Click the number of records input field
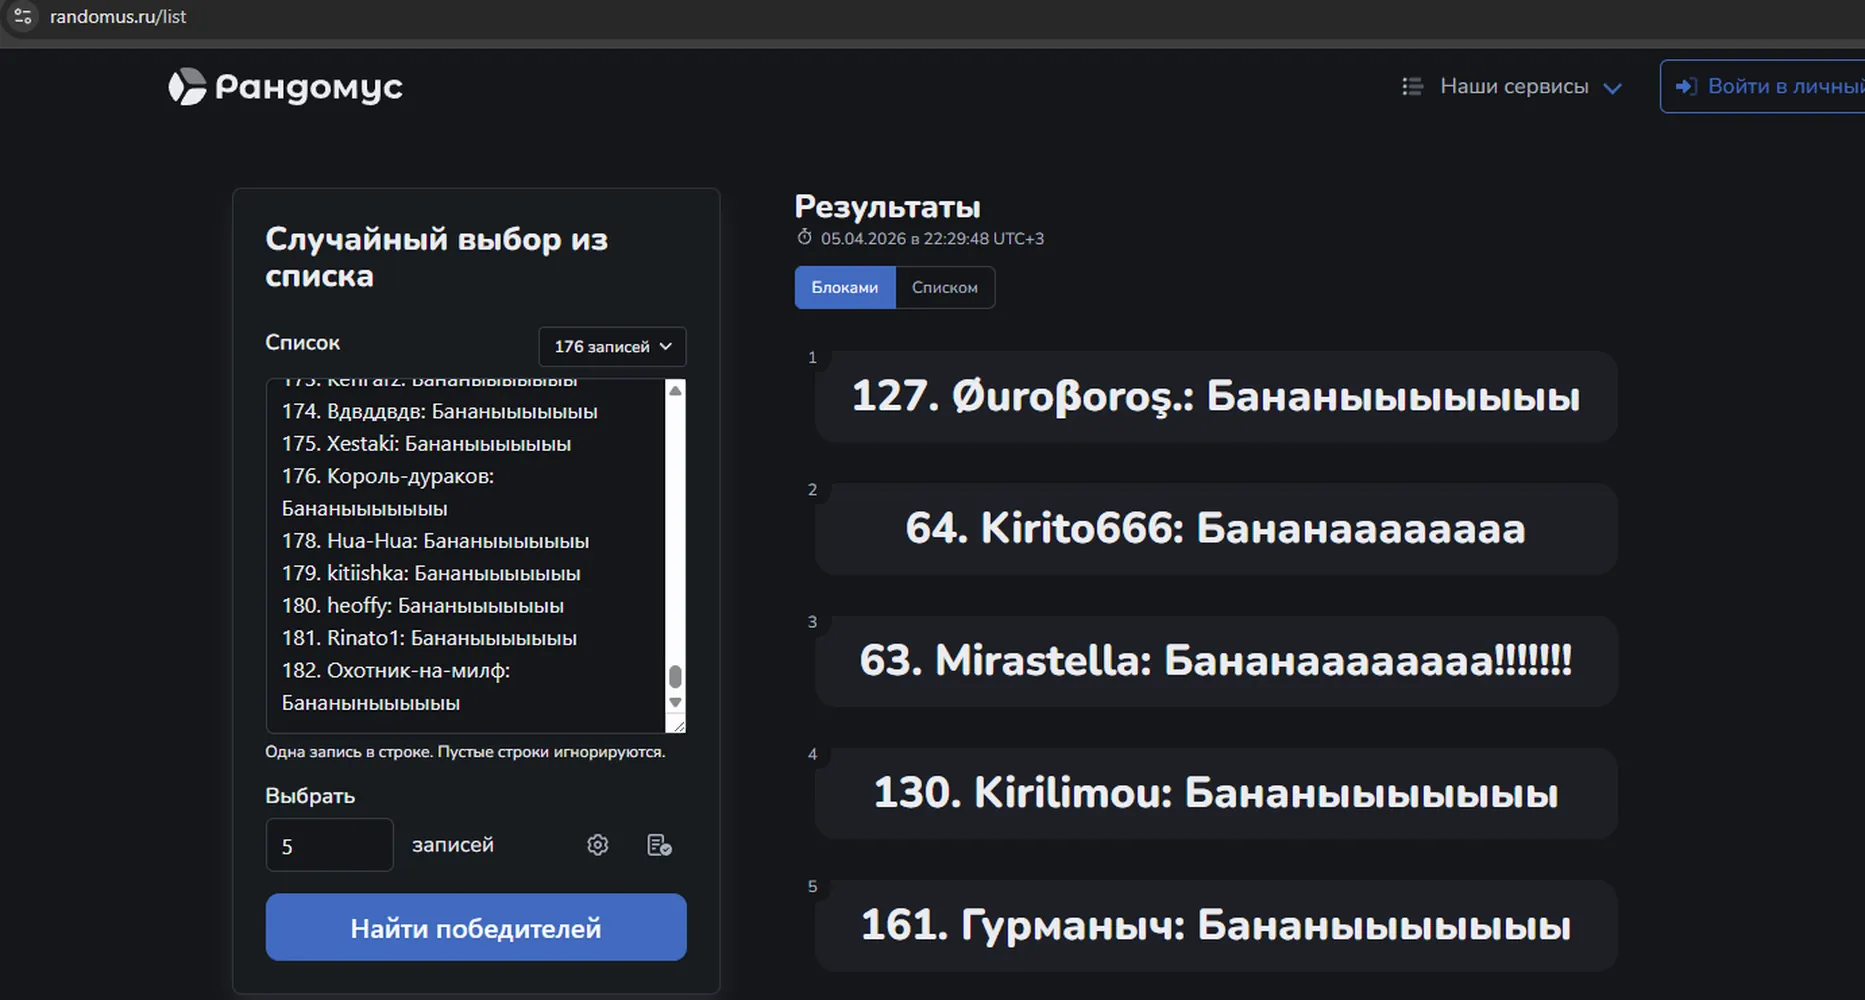 [329, 845]
